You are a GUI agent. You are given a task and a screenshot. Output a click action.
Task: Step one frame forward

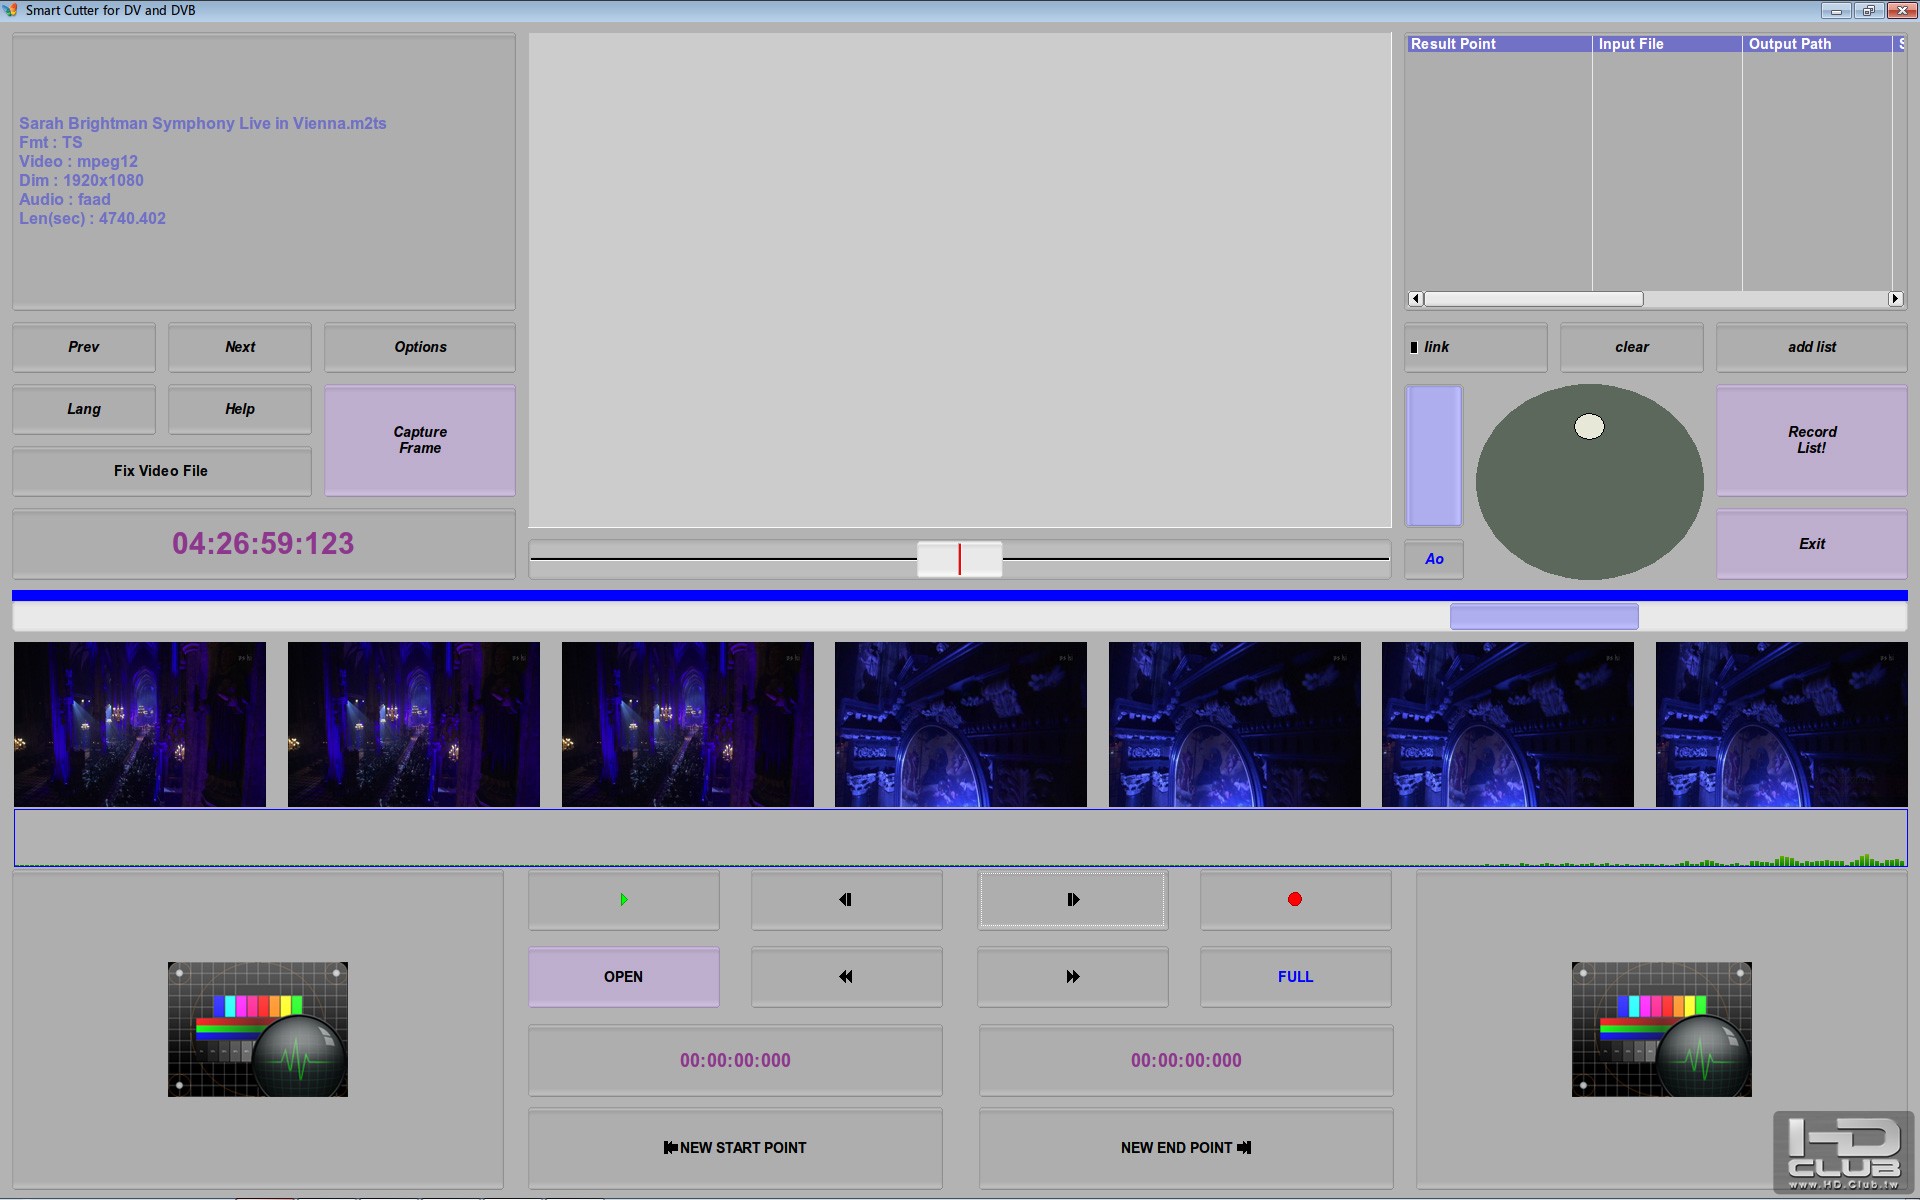pyautogui.click(x=1072, y=899)
